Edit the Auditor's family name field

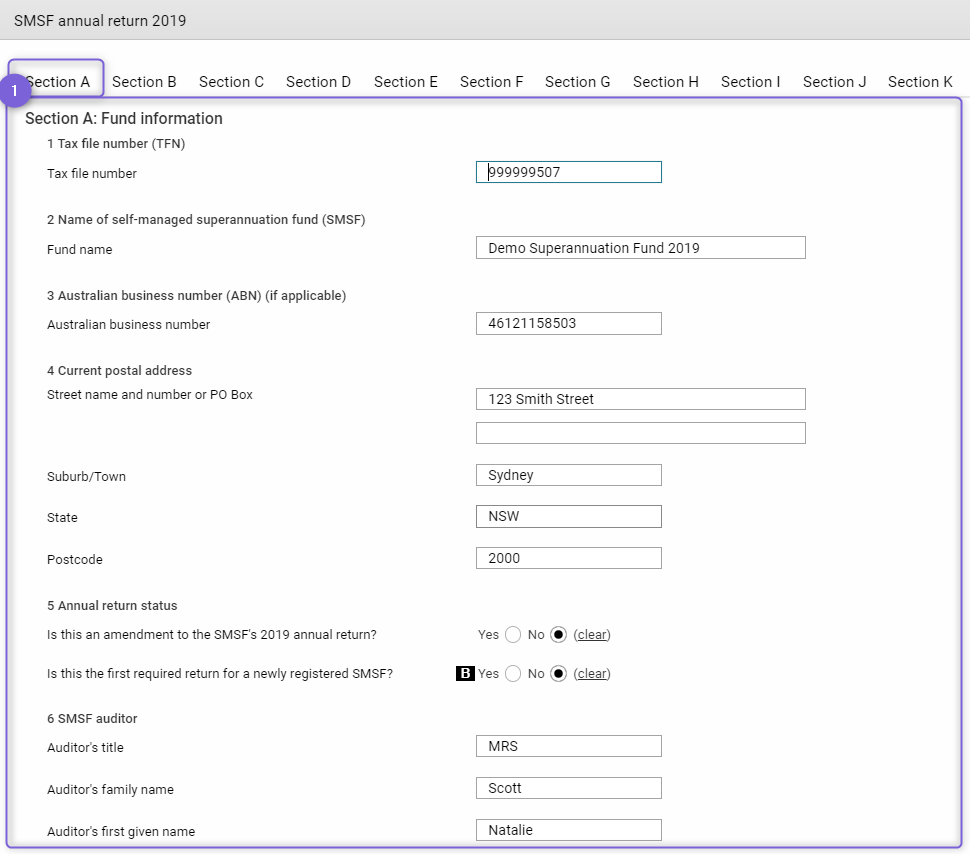[569, 788]
